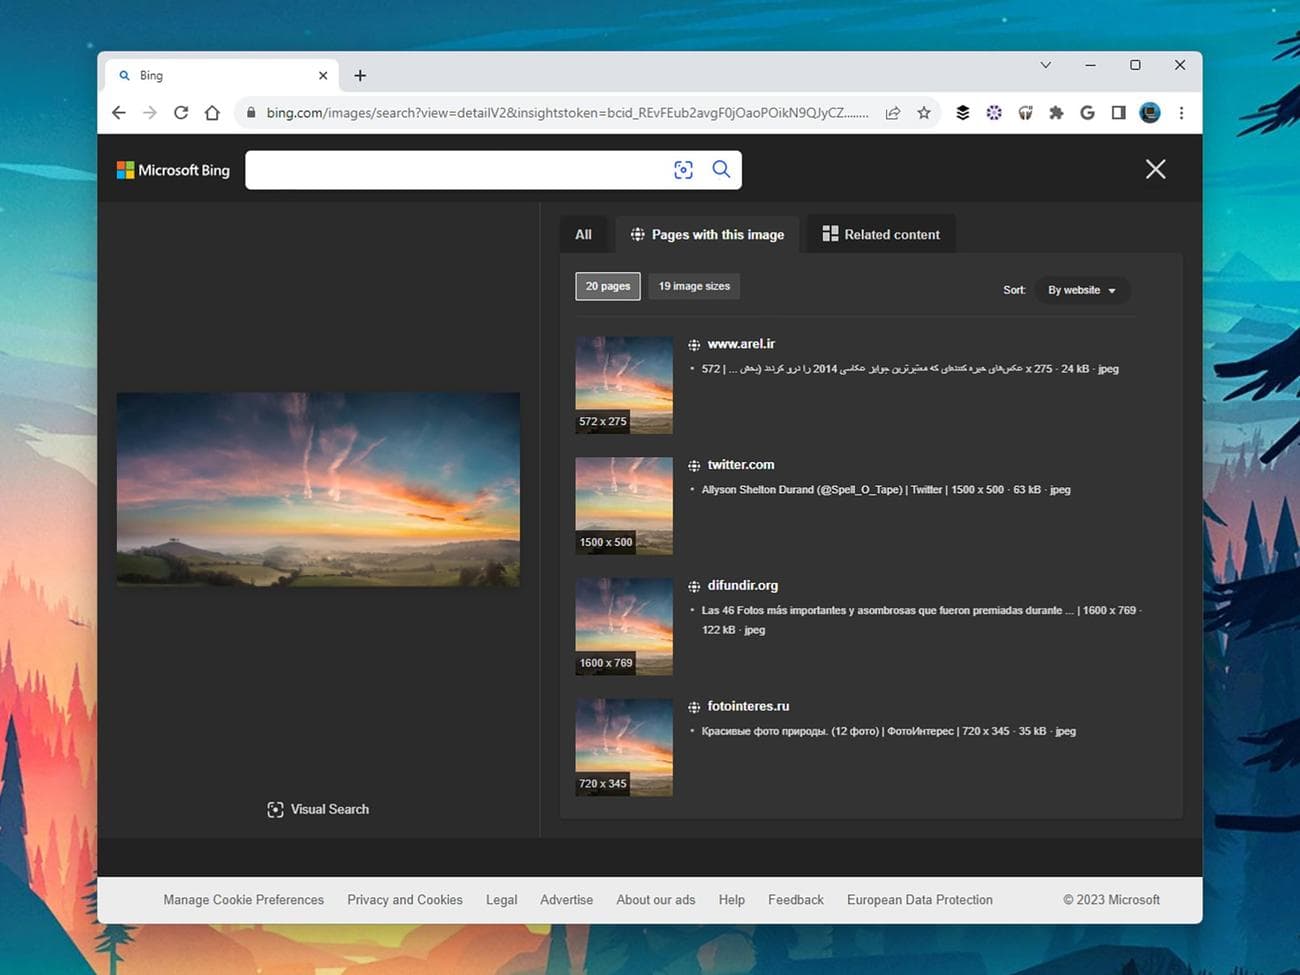Reload the current page
Screen dimensions: 1300x975
(x=181, y=113)
